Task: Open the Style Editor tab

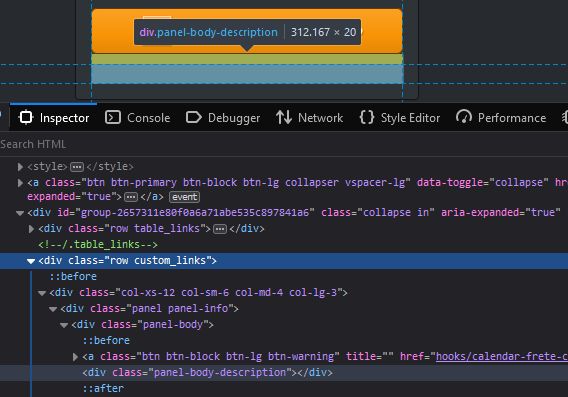Action: click(400, 118)
